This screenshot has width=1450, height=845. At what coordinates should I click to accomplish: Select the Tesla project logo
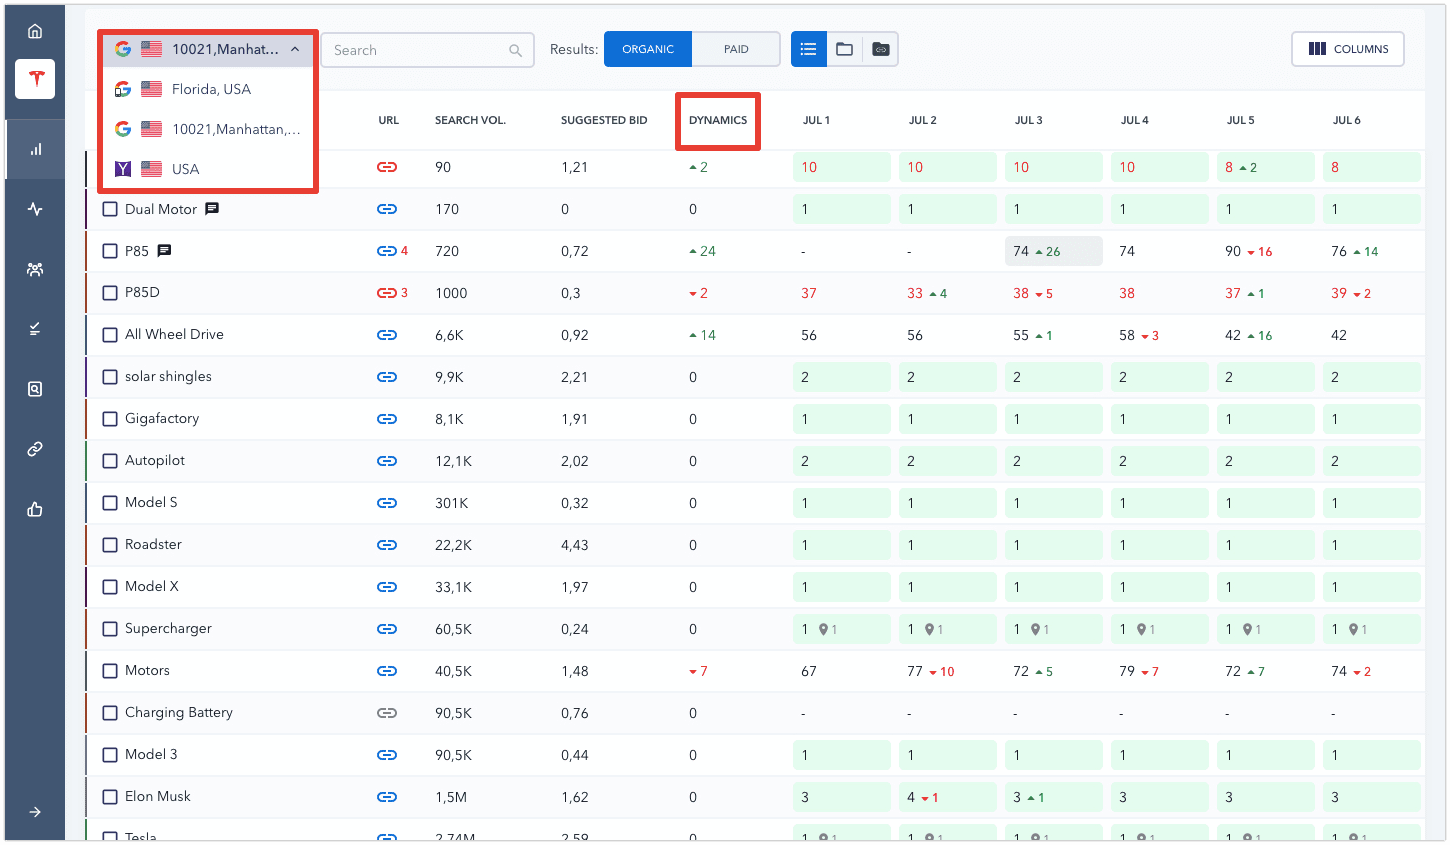[35, 79]
